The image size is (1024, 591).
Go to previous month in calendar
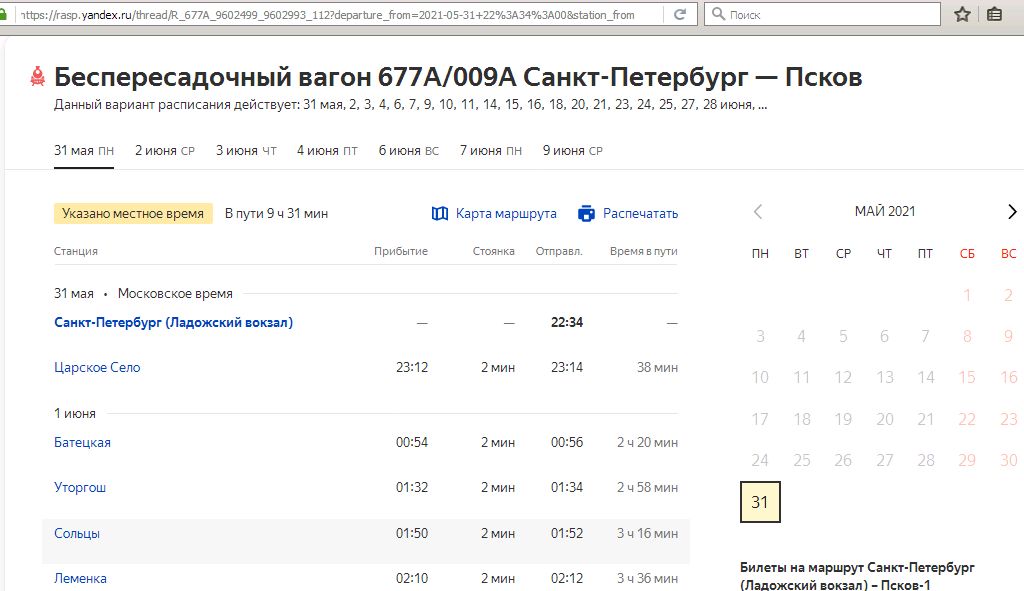tap(758, 212)
